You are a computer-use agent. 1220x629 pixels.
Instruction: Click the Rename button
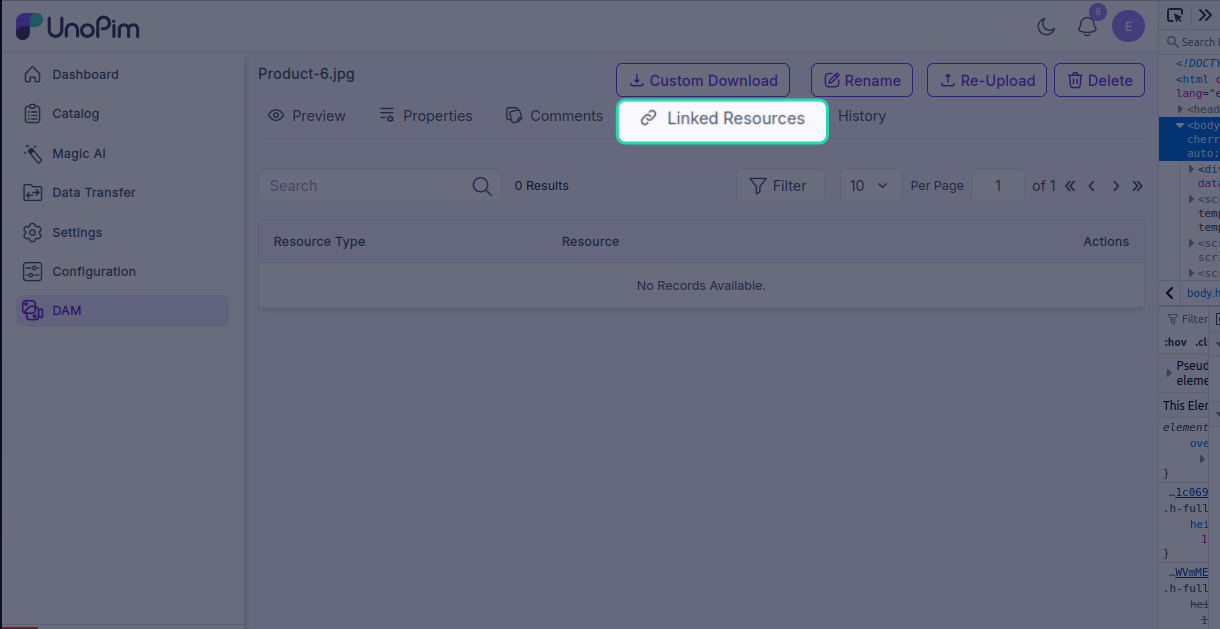pyautogui.click(x=862, y=81)
